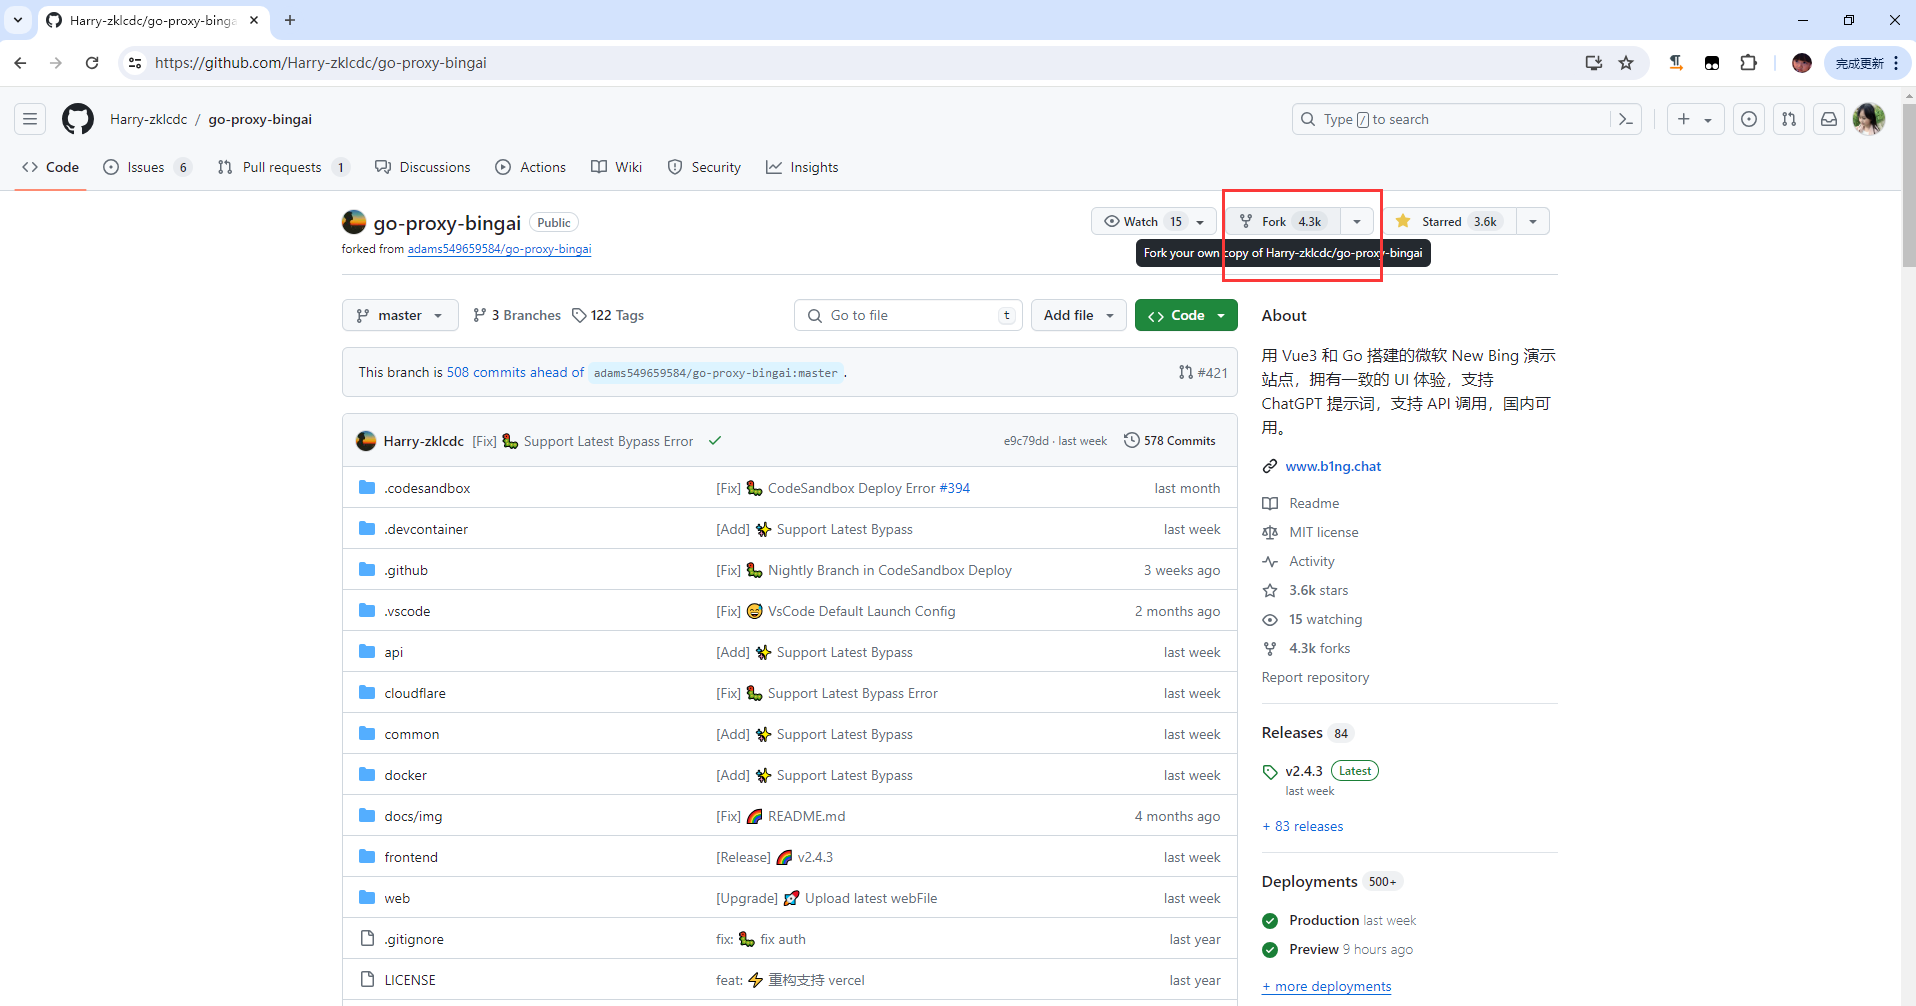Fork the repository with the Fork button
Viewport: 1916px width, 1006px height.
coord(1284,221)
